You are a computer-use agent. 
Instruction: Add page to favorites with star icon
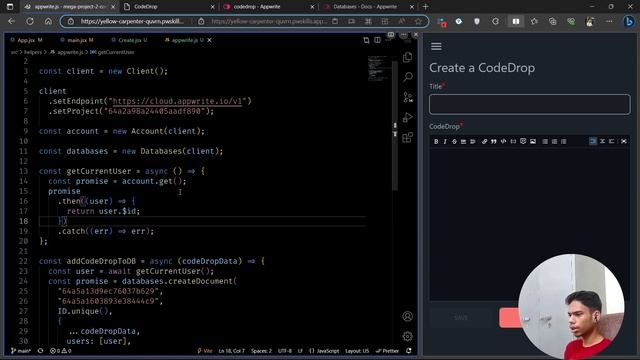click(x=418, y=21)
